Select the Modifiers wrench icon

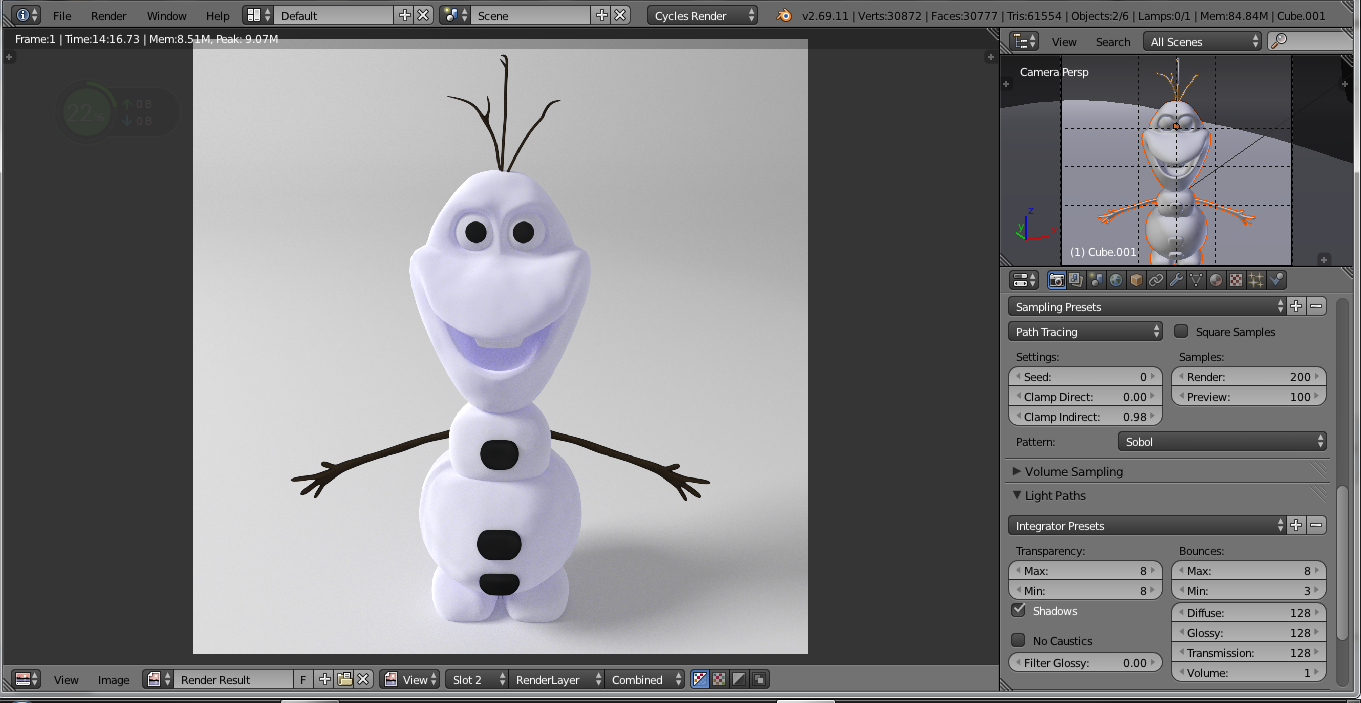coord(1176,280)
